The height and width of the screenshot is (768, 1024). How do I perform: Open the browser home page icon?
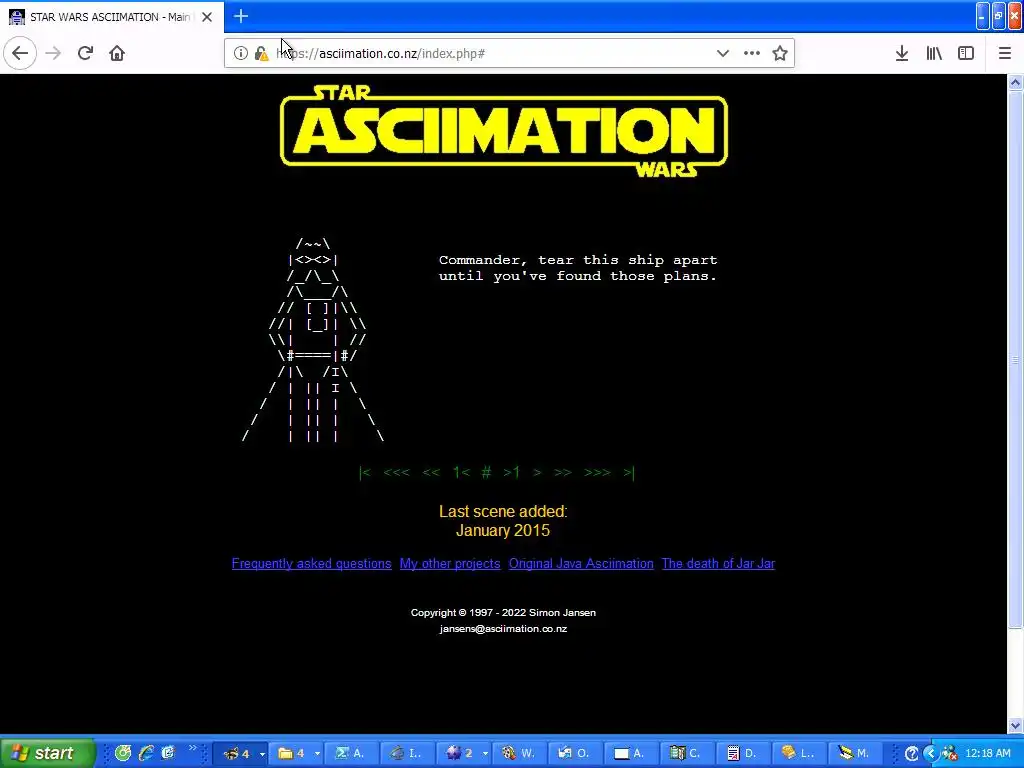(x=117, y=53)
